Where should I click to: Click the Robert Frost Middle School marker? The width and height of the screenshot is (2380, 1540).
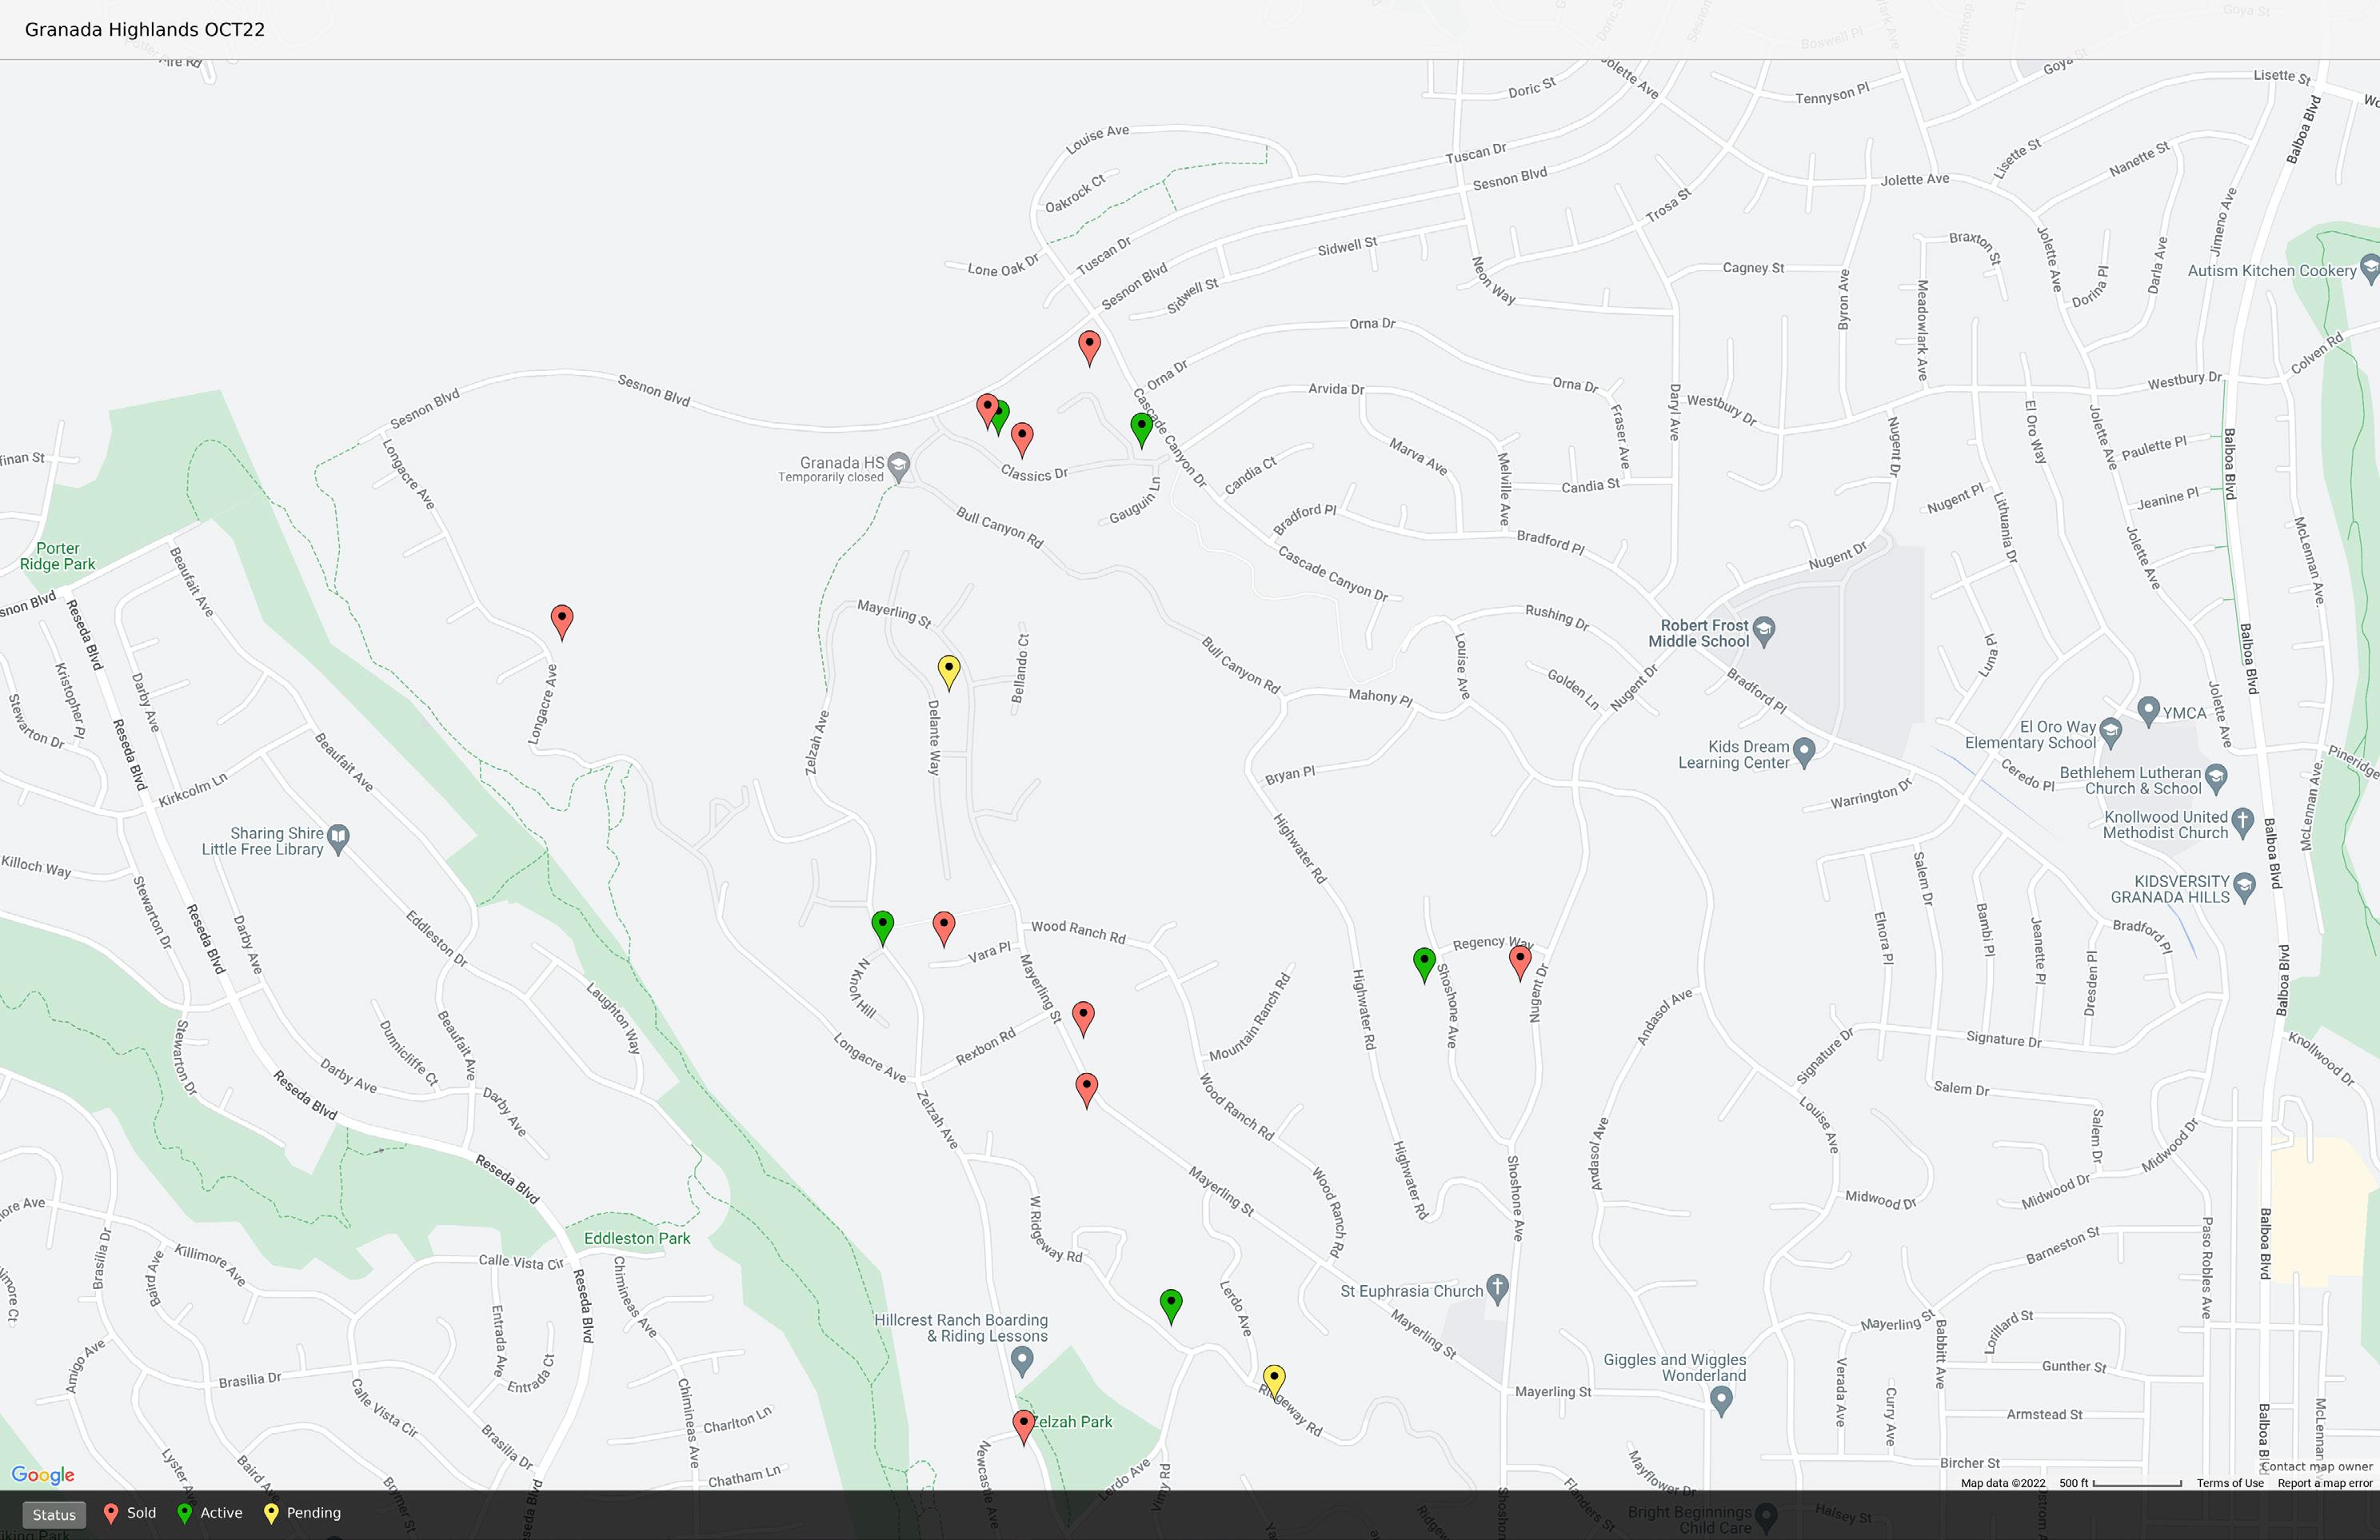tap(1764, 631)
